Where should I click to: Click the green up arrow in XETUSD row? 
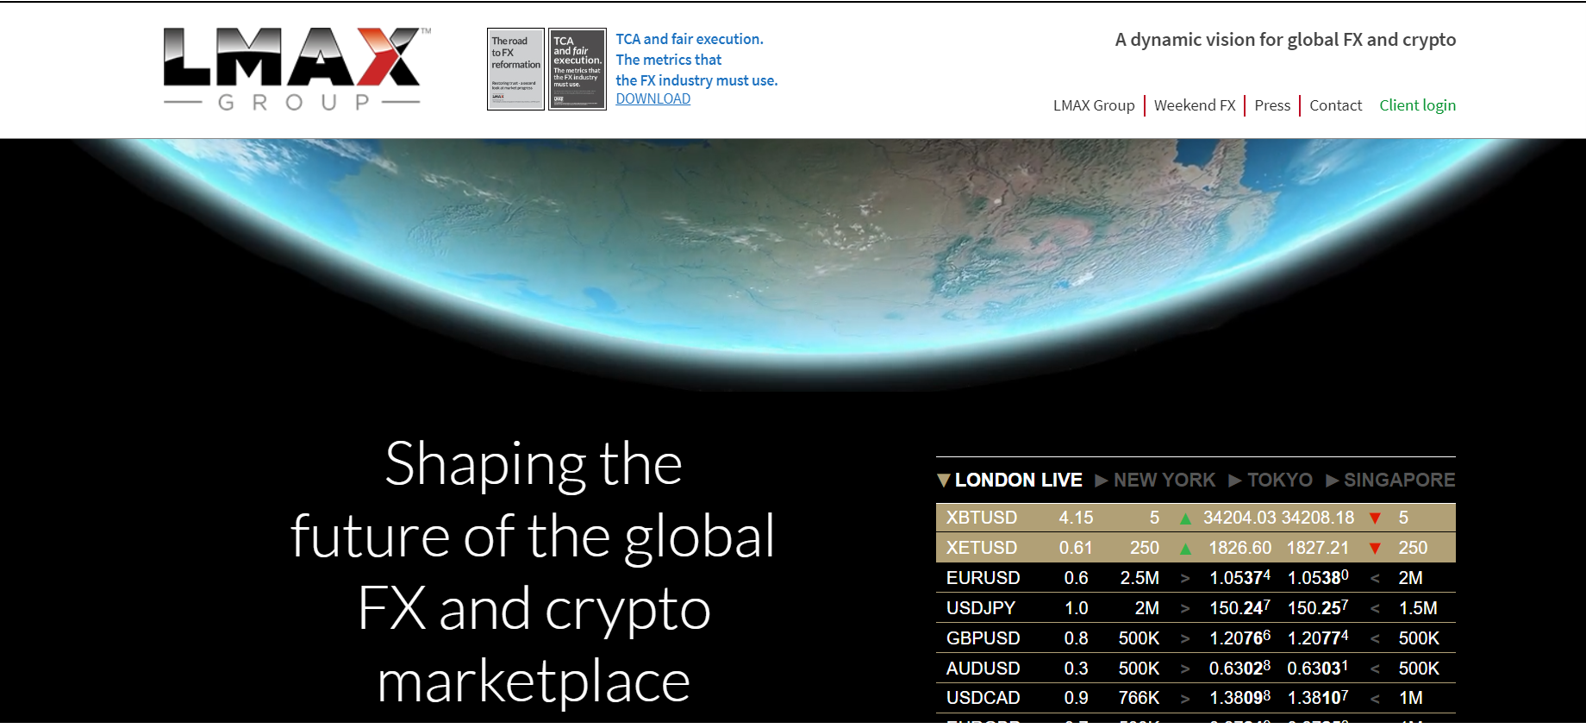(1185, 548)
